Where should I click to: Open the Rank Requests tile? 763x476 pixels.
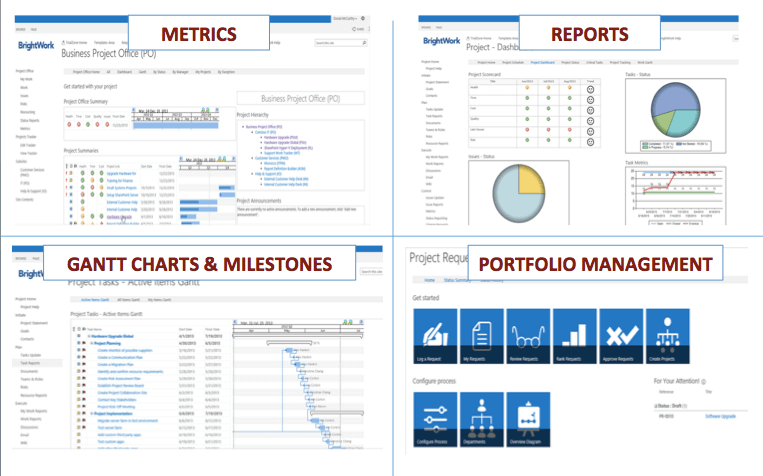[x=575, y=336]
